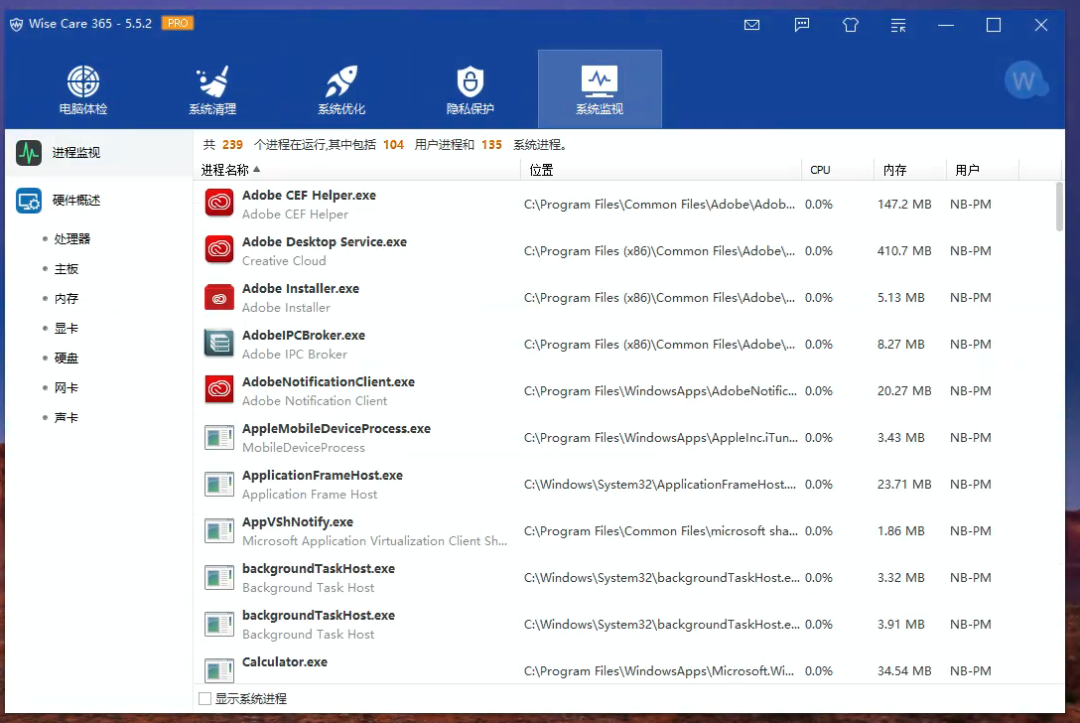This screenshot has width=1080, height=723.
Task: Click the 'Creative Cloud' description text
Action: (284, 261)
